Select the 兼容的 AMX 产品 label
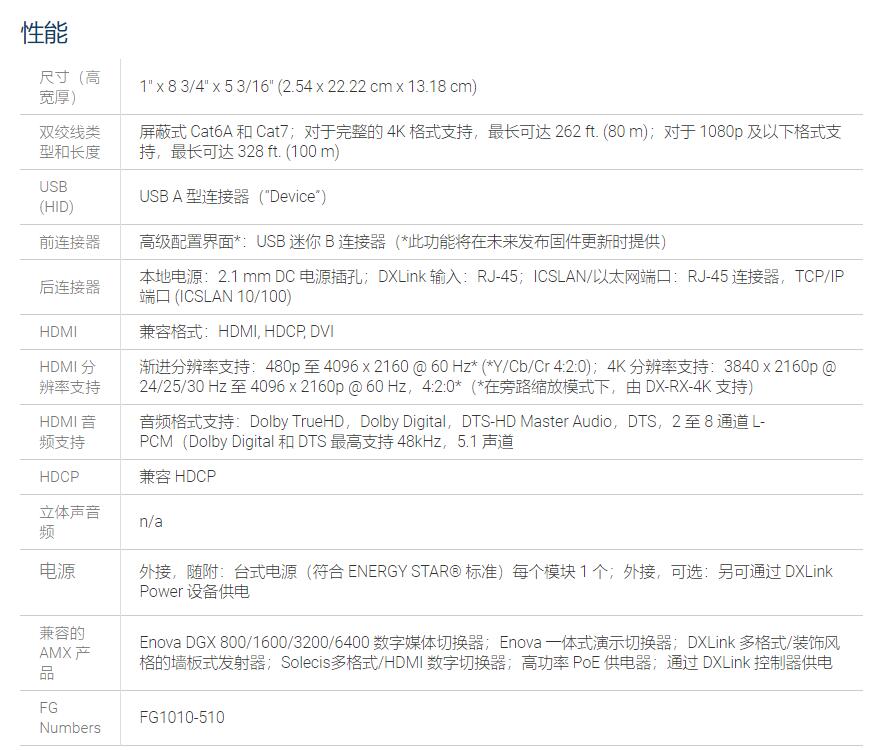The width and height of the screenshot is (891, 750). click(x=64, y=653)
